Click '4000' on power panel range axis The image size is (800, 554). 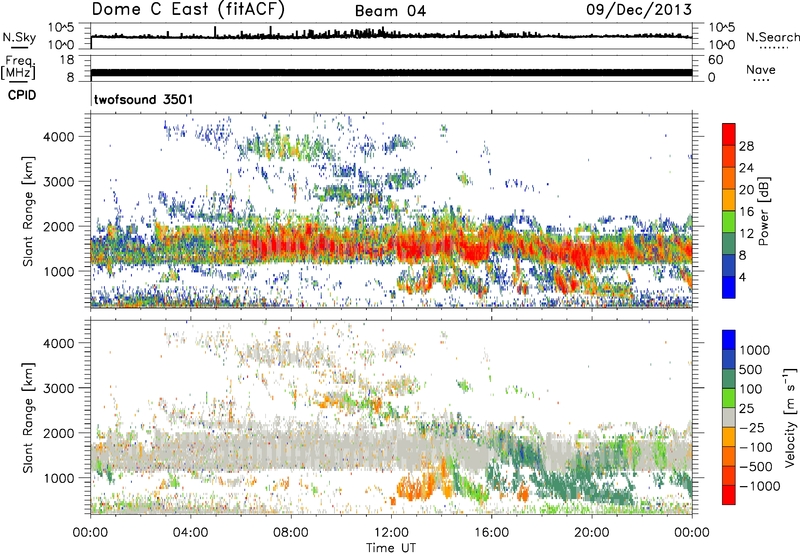click(x=58, y=137)
